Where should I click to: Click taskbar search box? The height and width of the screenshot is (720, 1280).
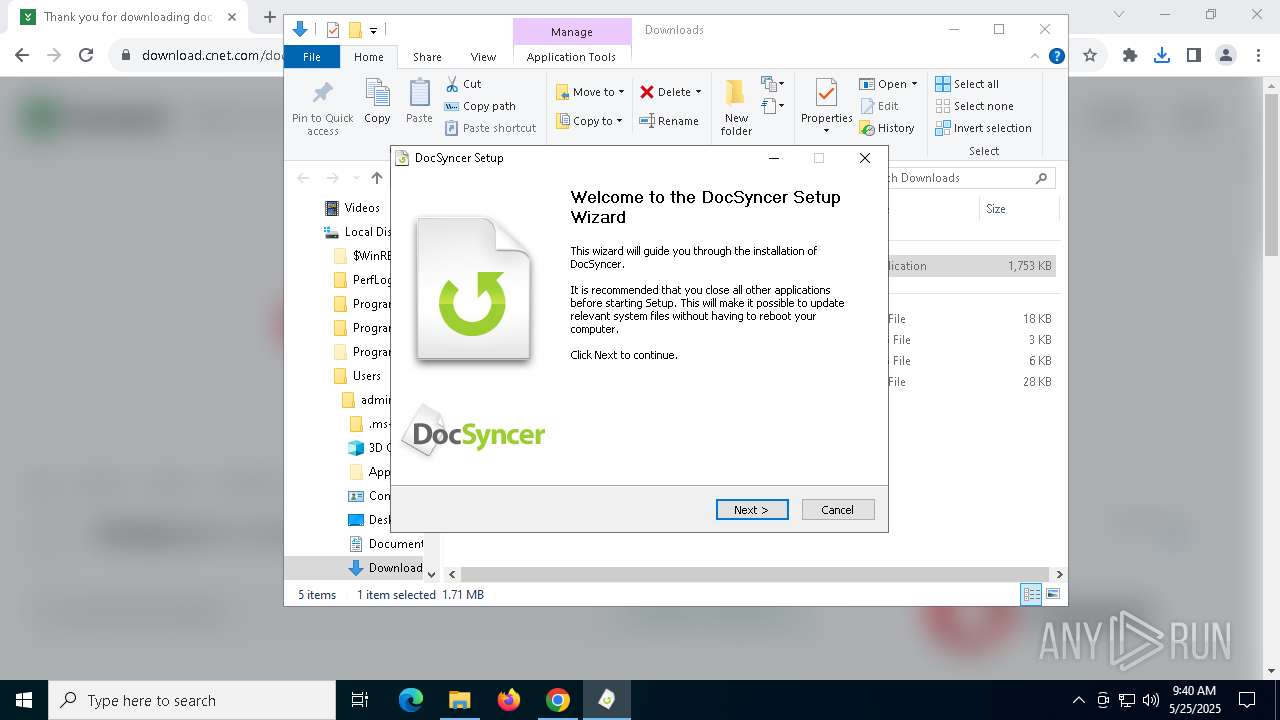point(192,700)
